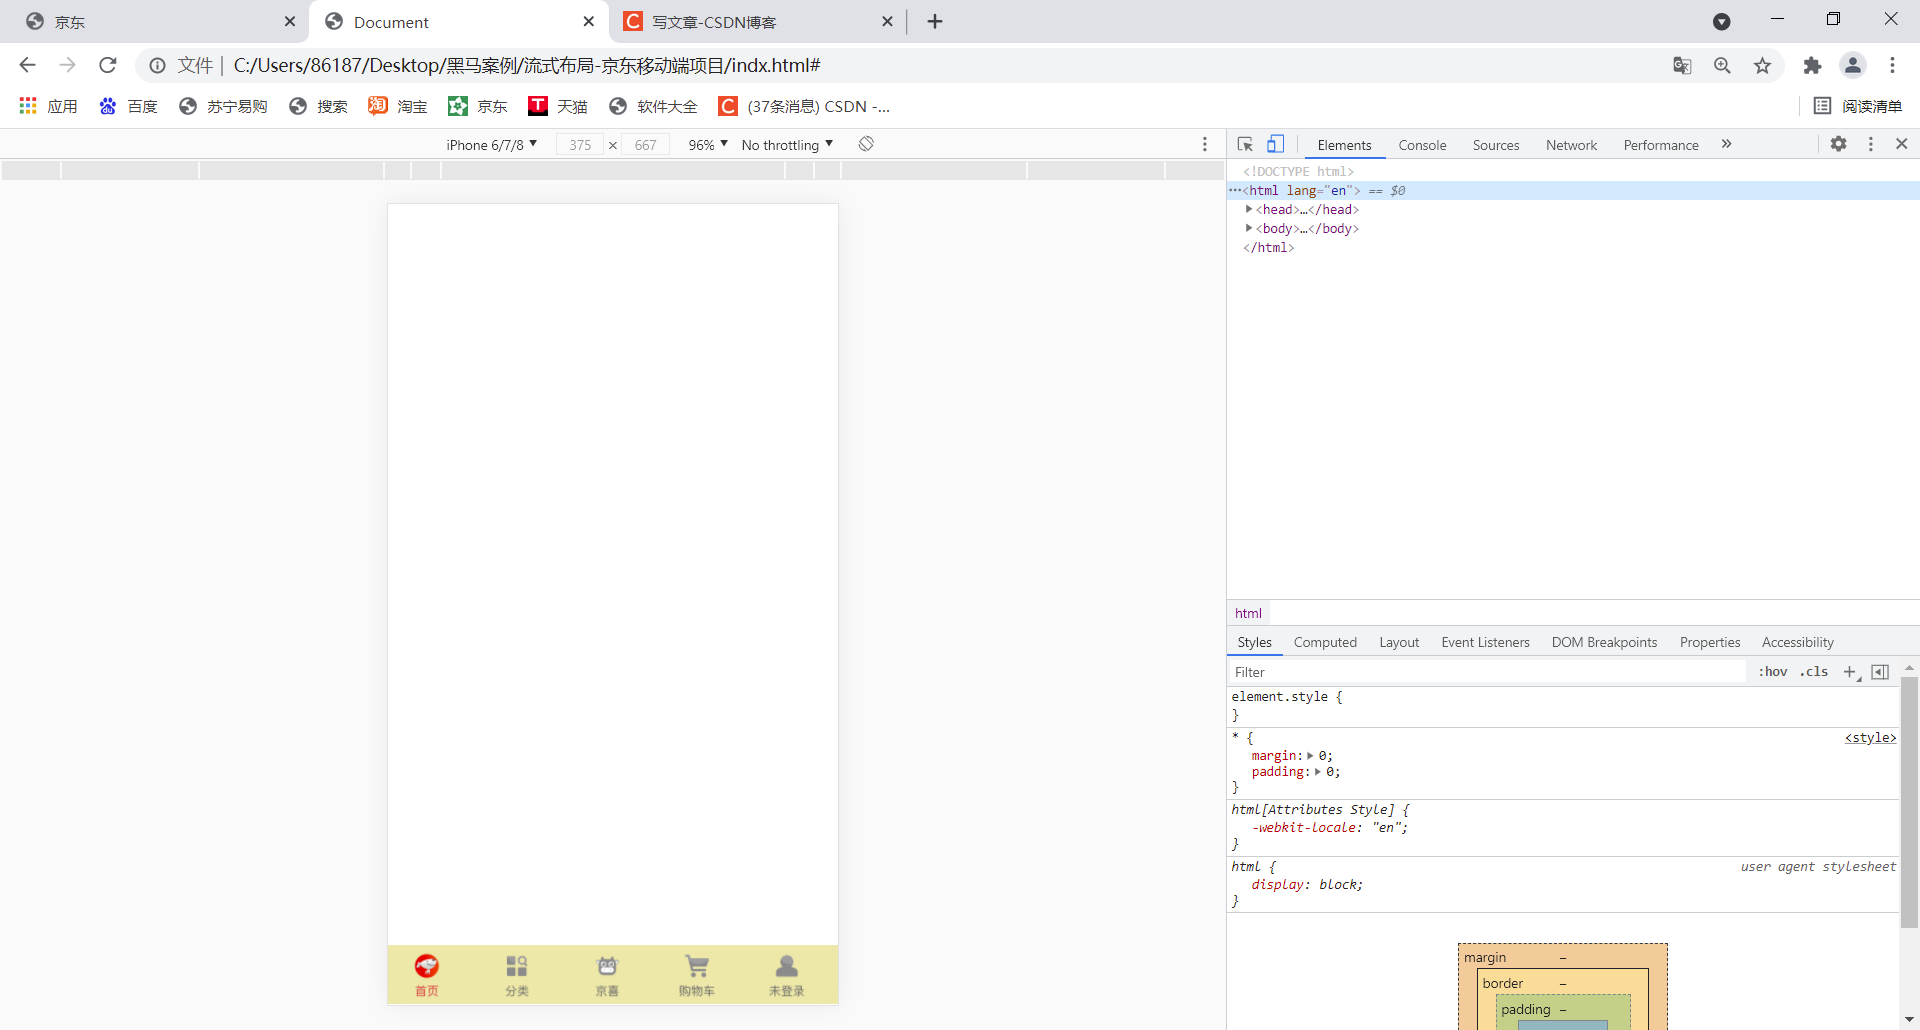Click the rotate device orientation icon

pyautogui.click(x=866, y=144)
